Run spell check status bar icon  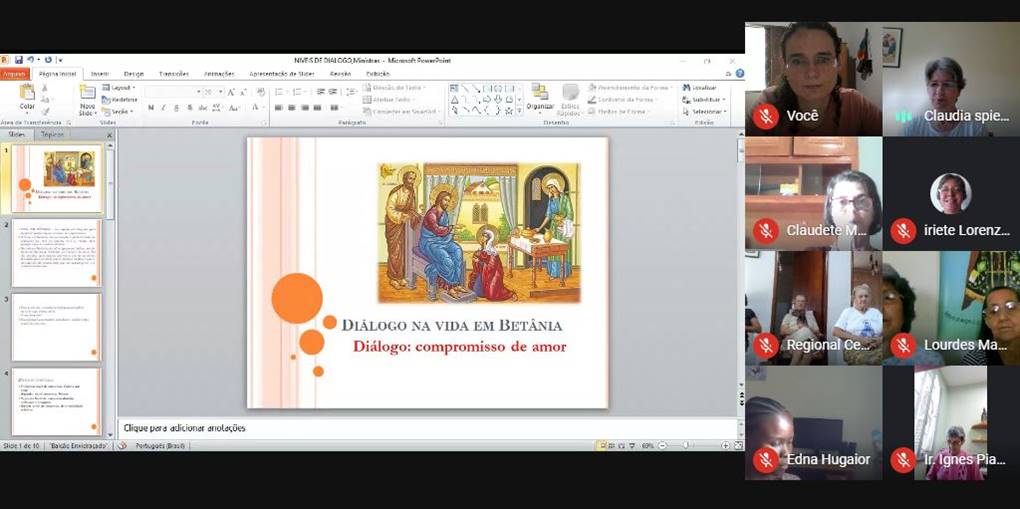pyautogui.click(x=122, y=446)
